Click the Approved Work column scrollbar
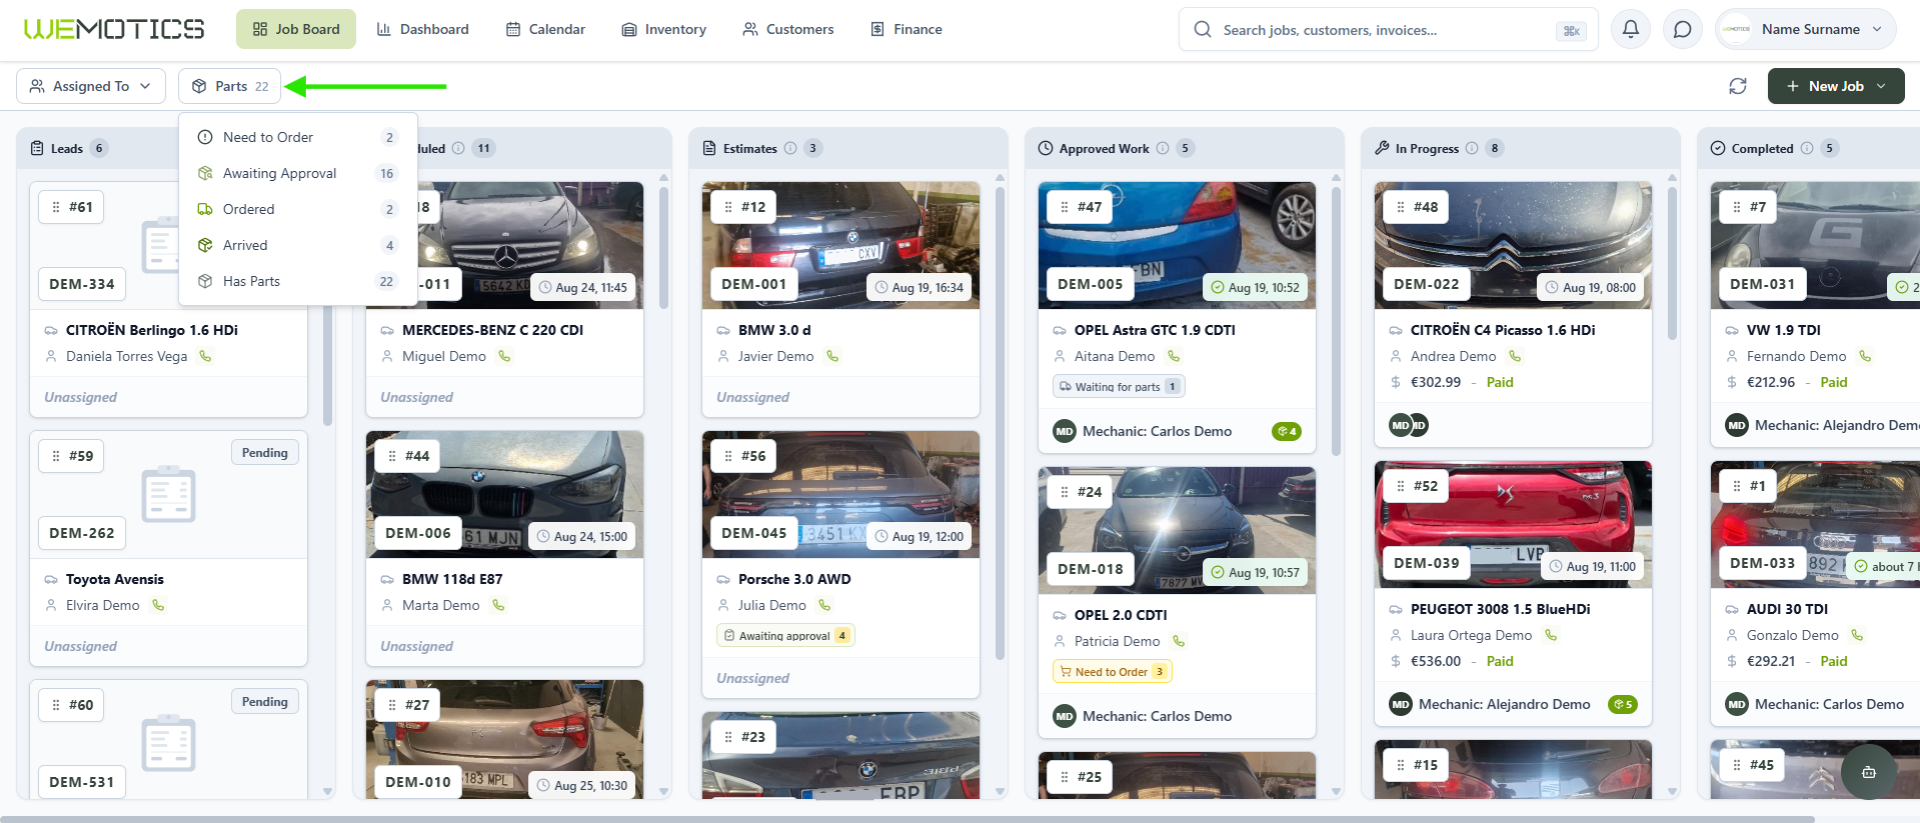Screen dimensions: 1920x823 click(x=1336, y=320)
